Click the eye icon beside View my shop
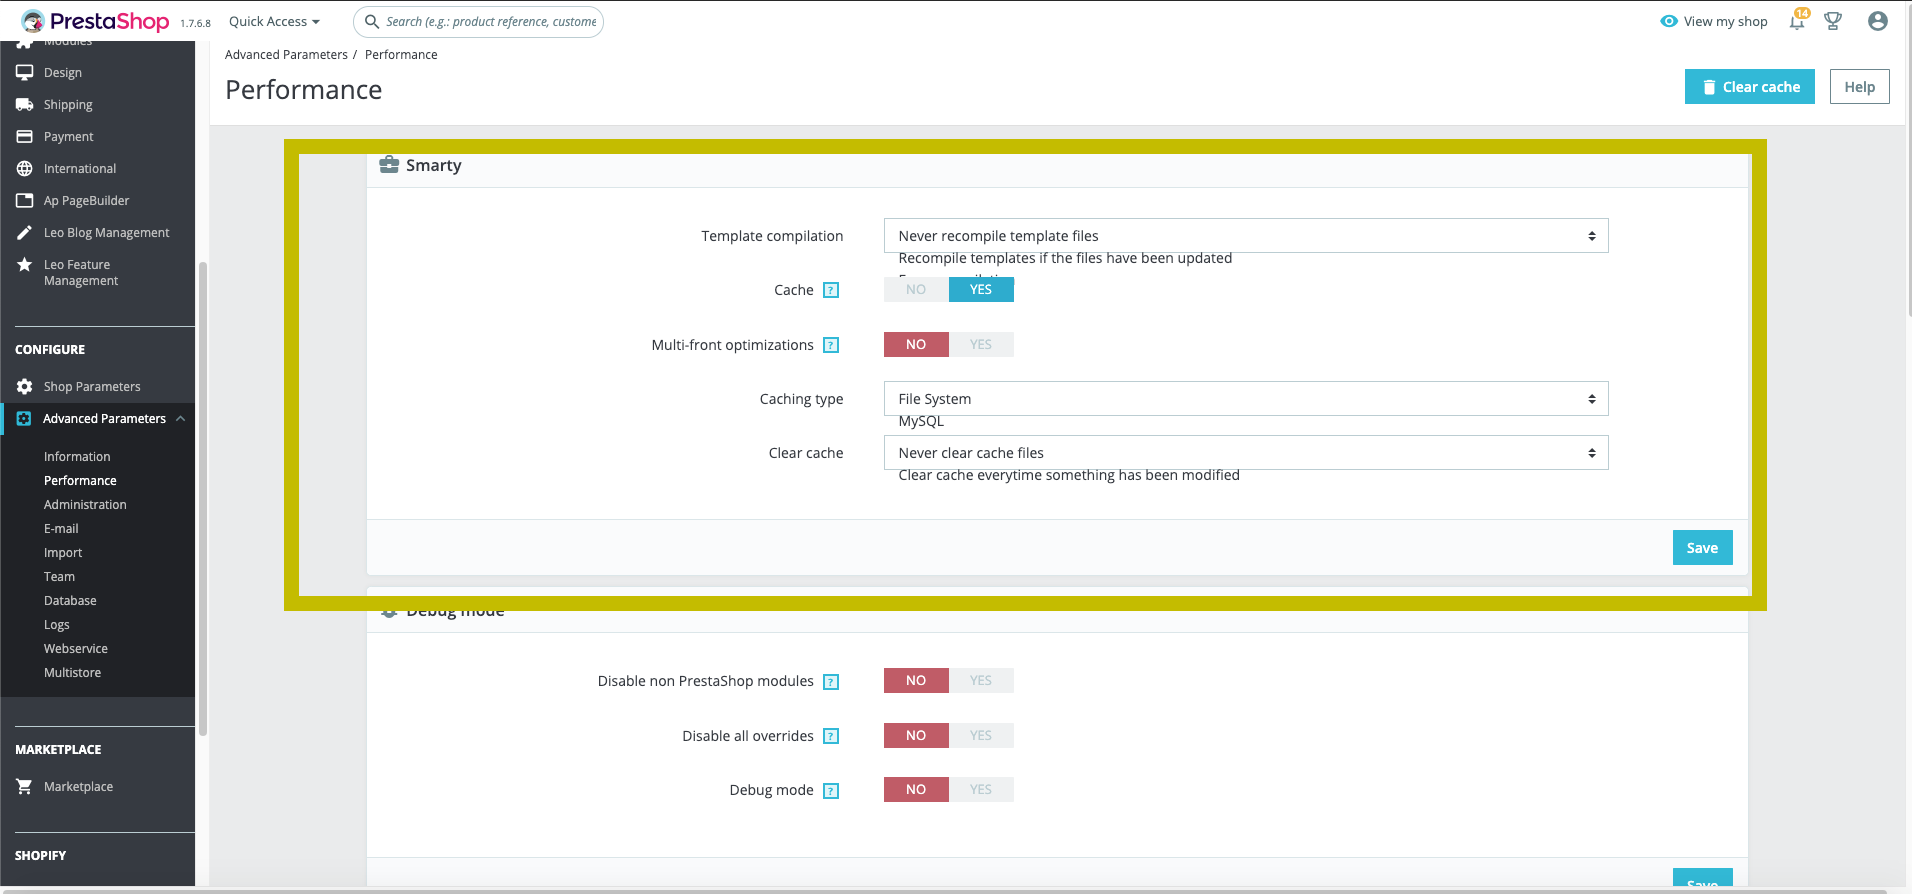The width and height of the screenshot is (1912, 894). click(1669, 21)
